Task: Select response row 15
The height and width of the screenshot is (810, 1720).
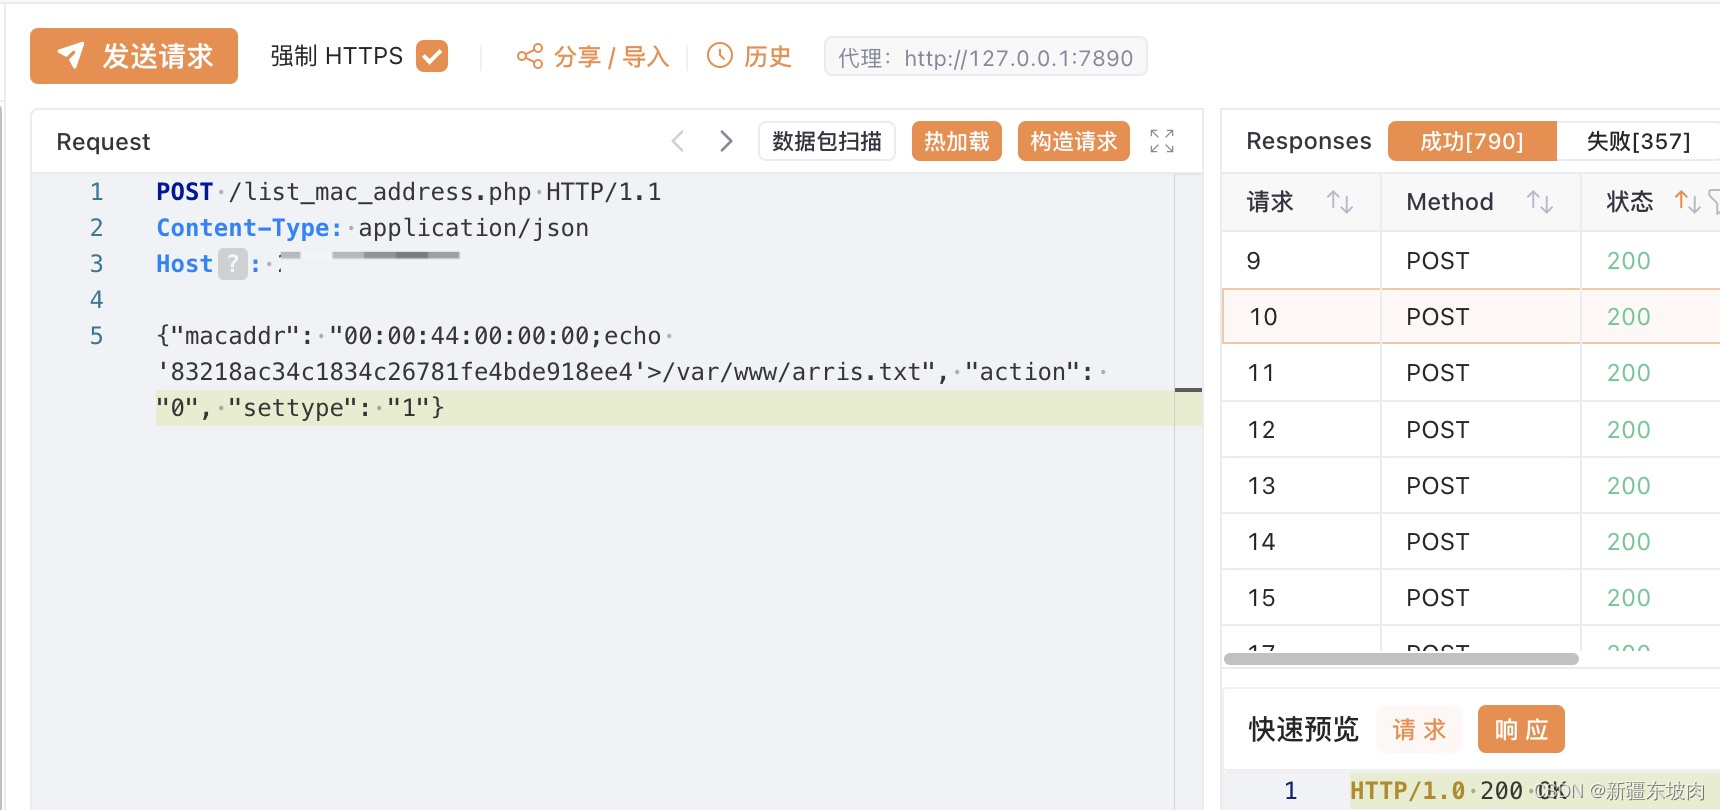Action: coord(1471,598)
